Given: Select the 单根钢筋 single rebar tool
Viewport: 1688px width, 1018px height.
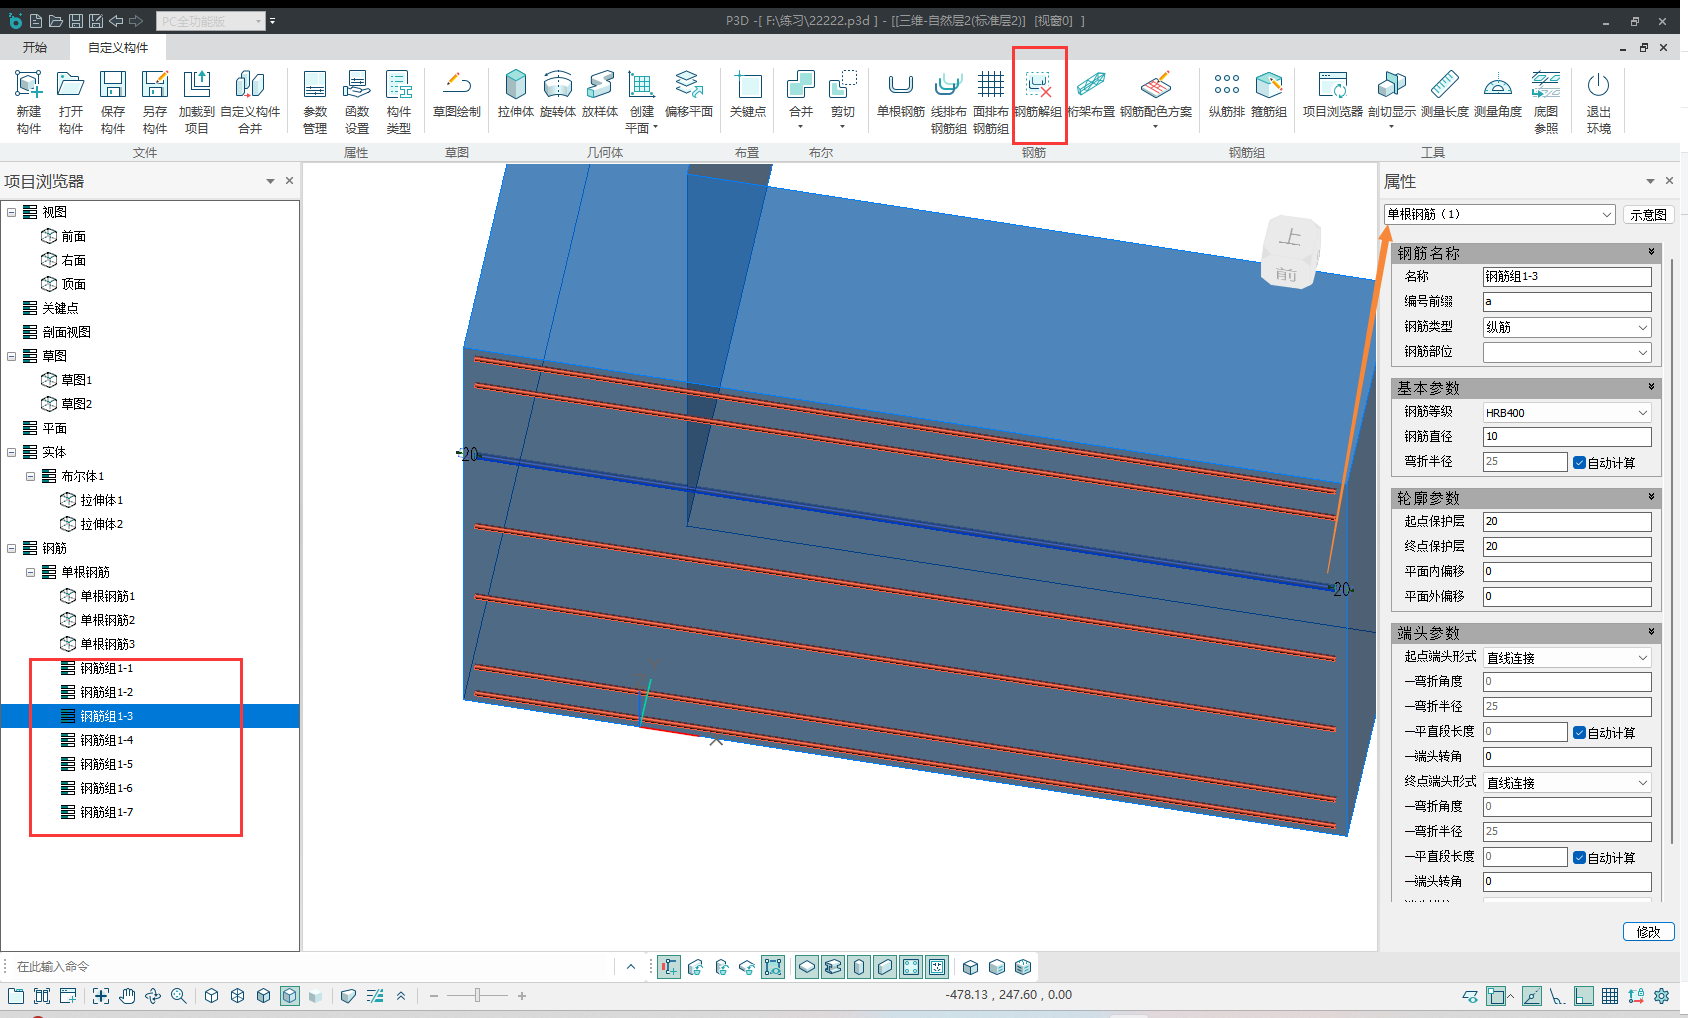Looking at the screenshot, I should click(900, 86).
